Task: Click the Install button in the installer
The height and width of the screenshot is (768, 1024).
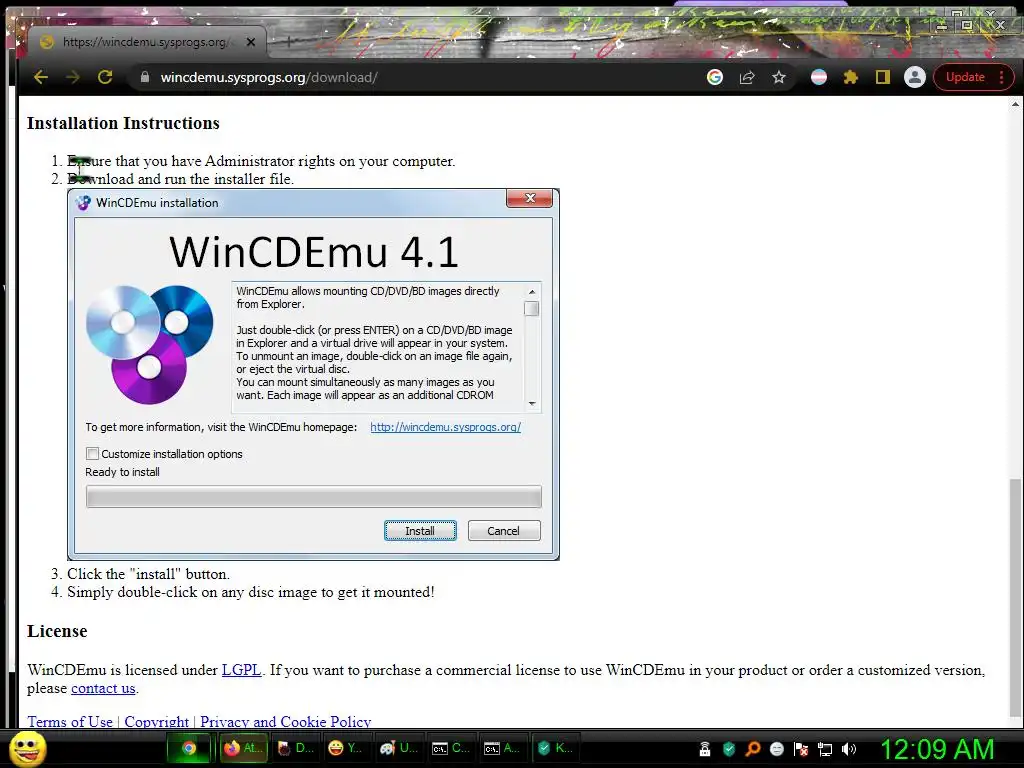Action: [x=420, y=531]
